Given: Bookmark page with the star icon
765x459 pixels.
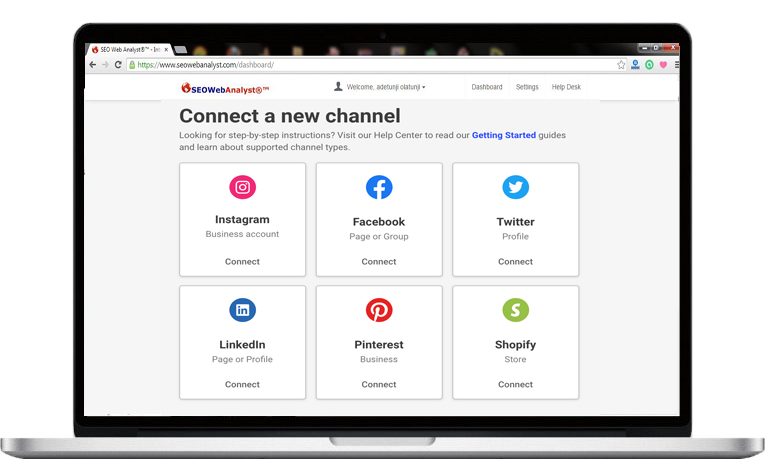Looking at the screenshot, I should tap(621, 64).
